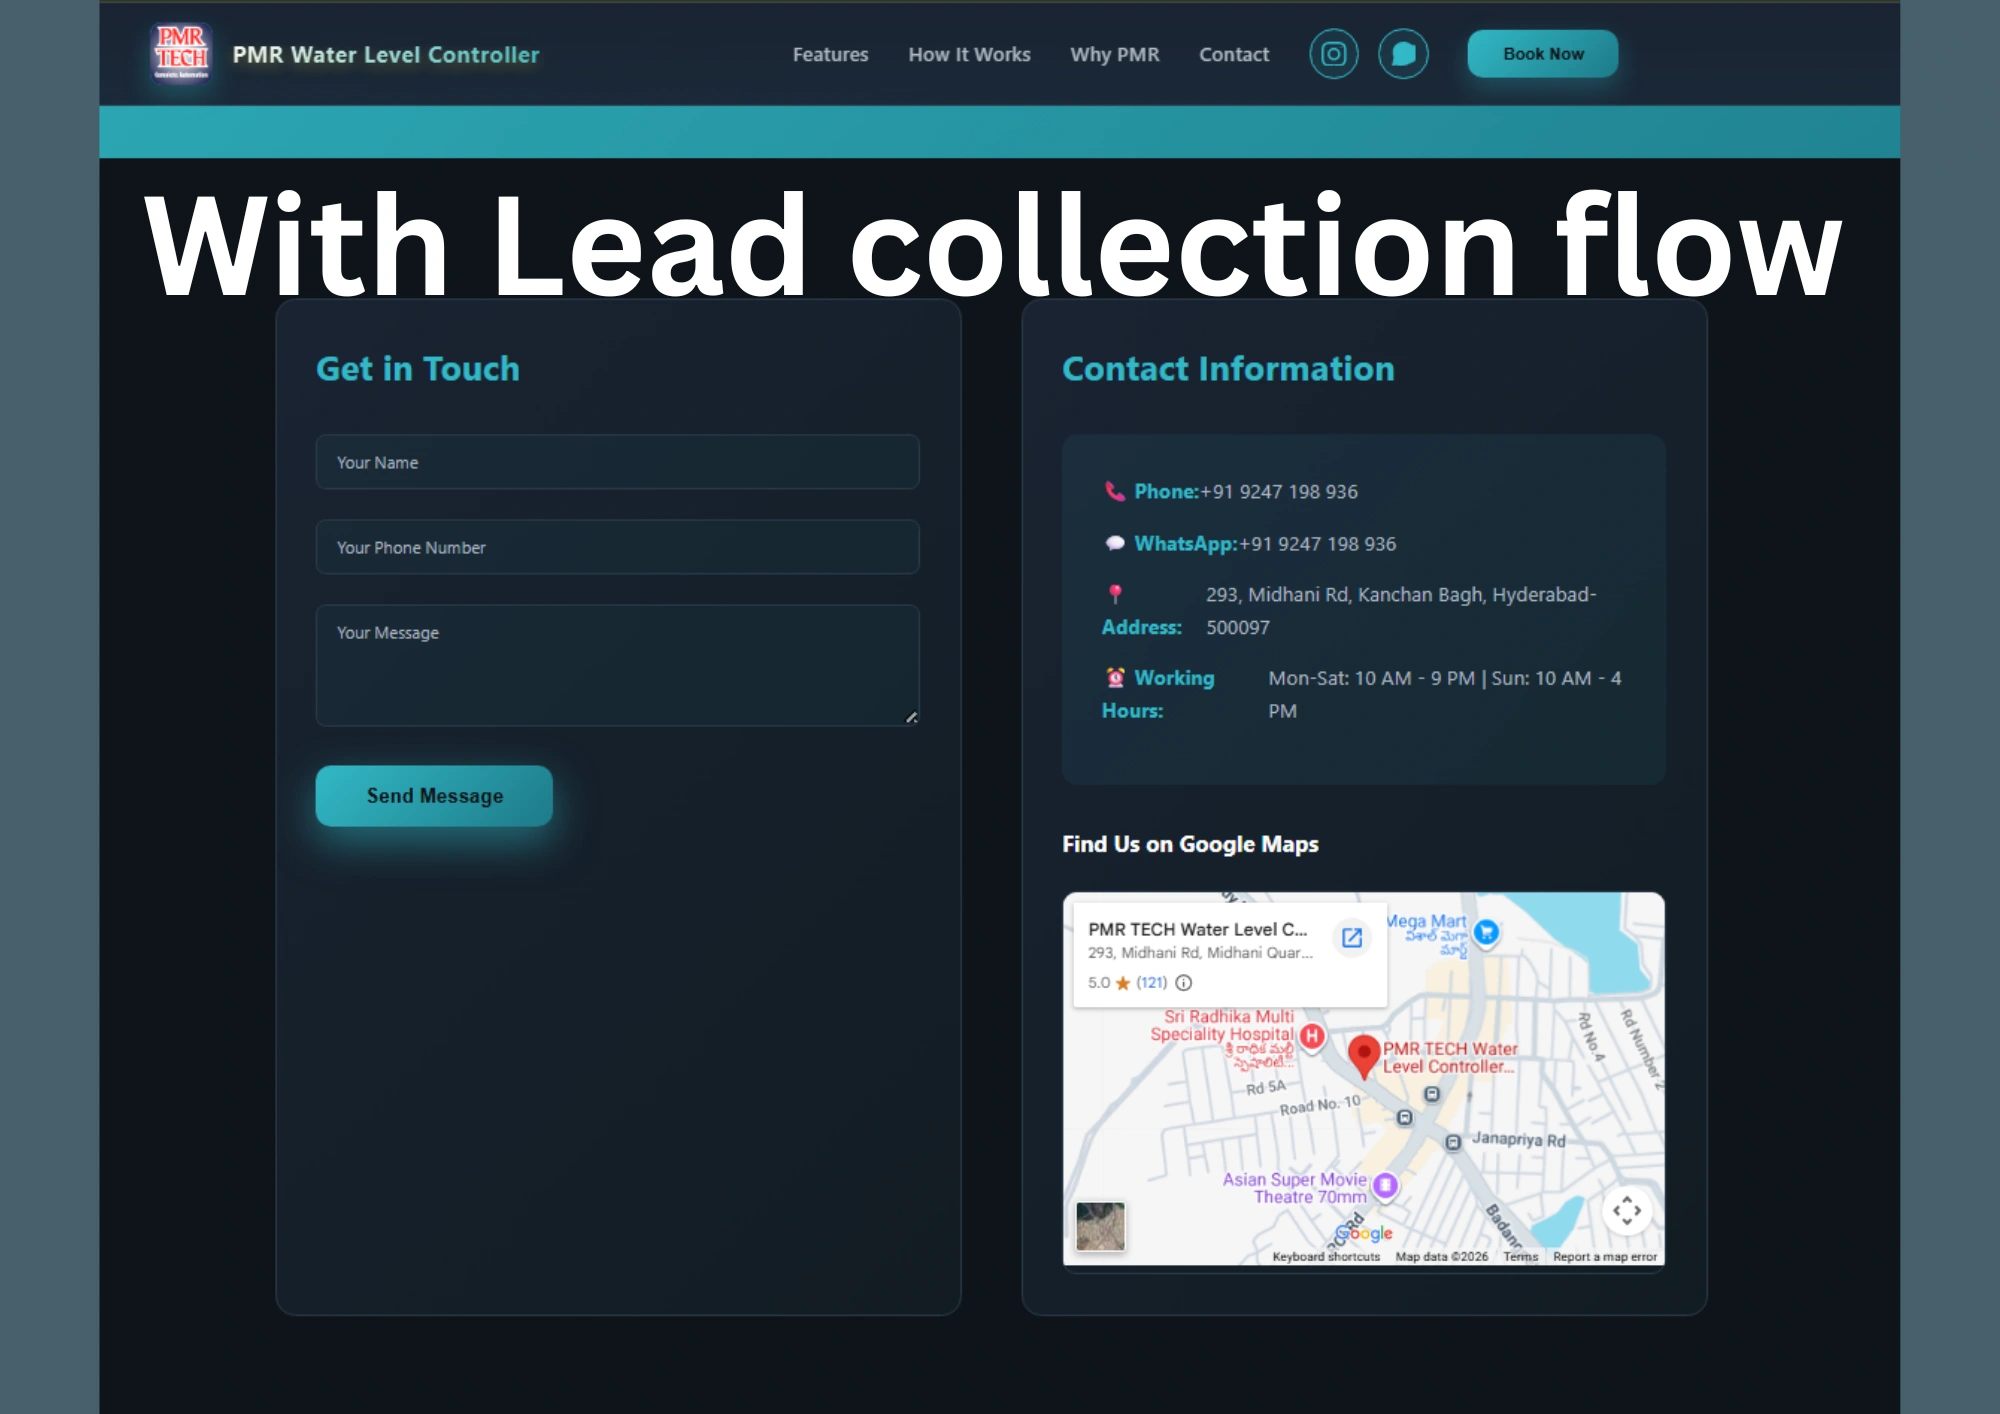The image size is (2000, 1414).
Task: Click the phone number +91 9247 198 936
Action: click(x=1279, y=491)
